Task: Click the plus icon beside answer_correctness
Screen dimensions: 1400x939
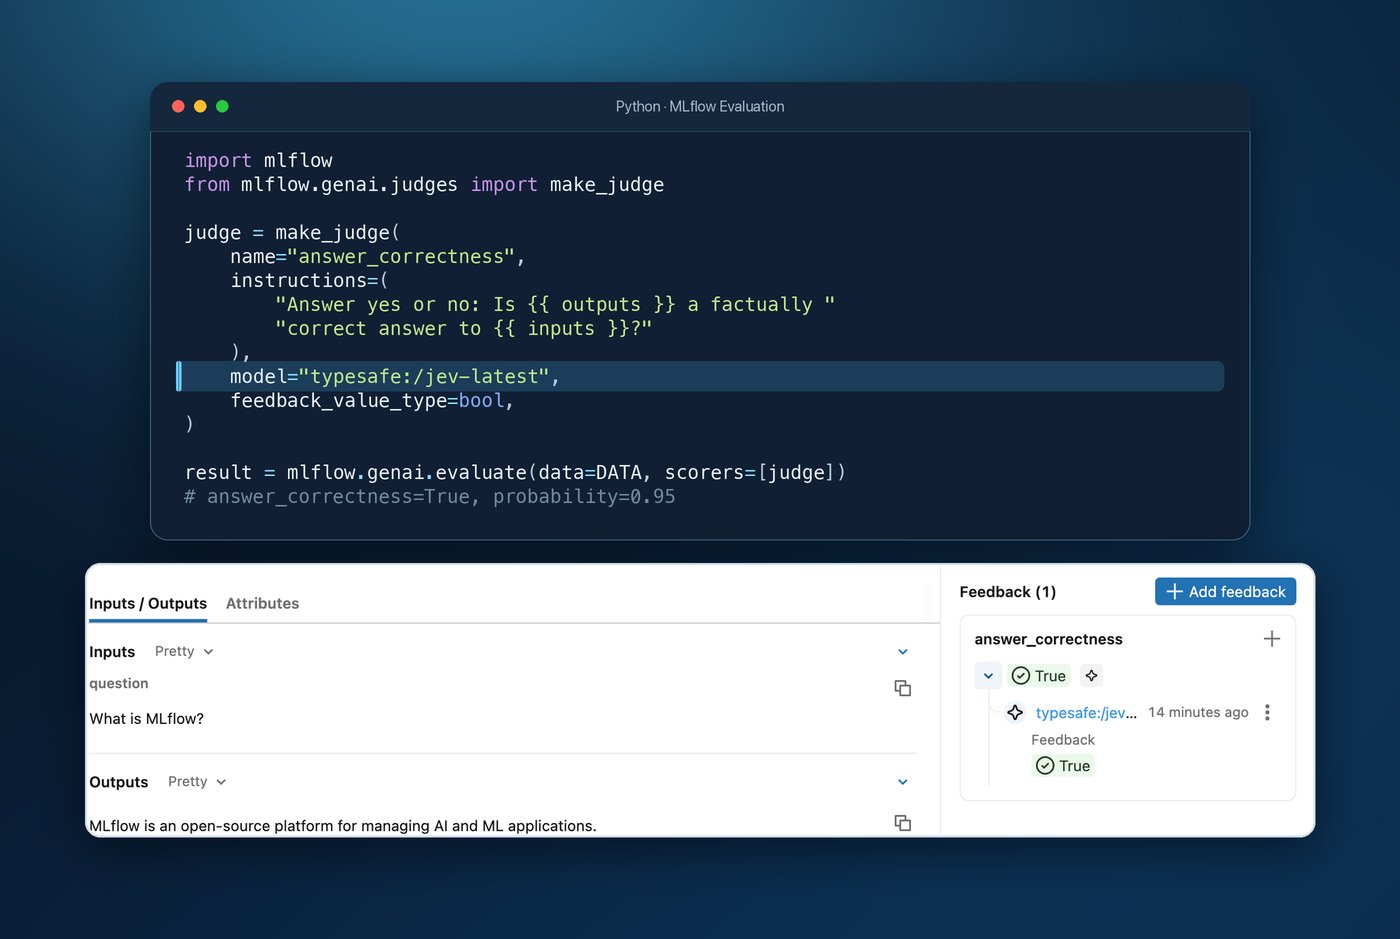Action: click(1271, 638)
